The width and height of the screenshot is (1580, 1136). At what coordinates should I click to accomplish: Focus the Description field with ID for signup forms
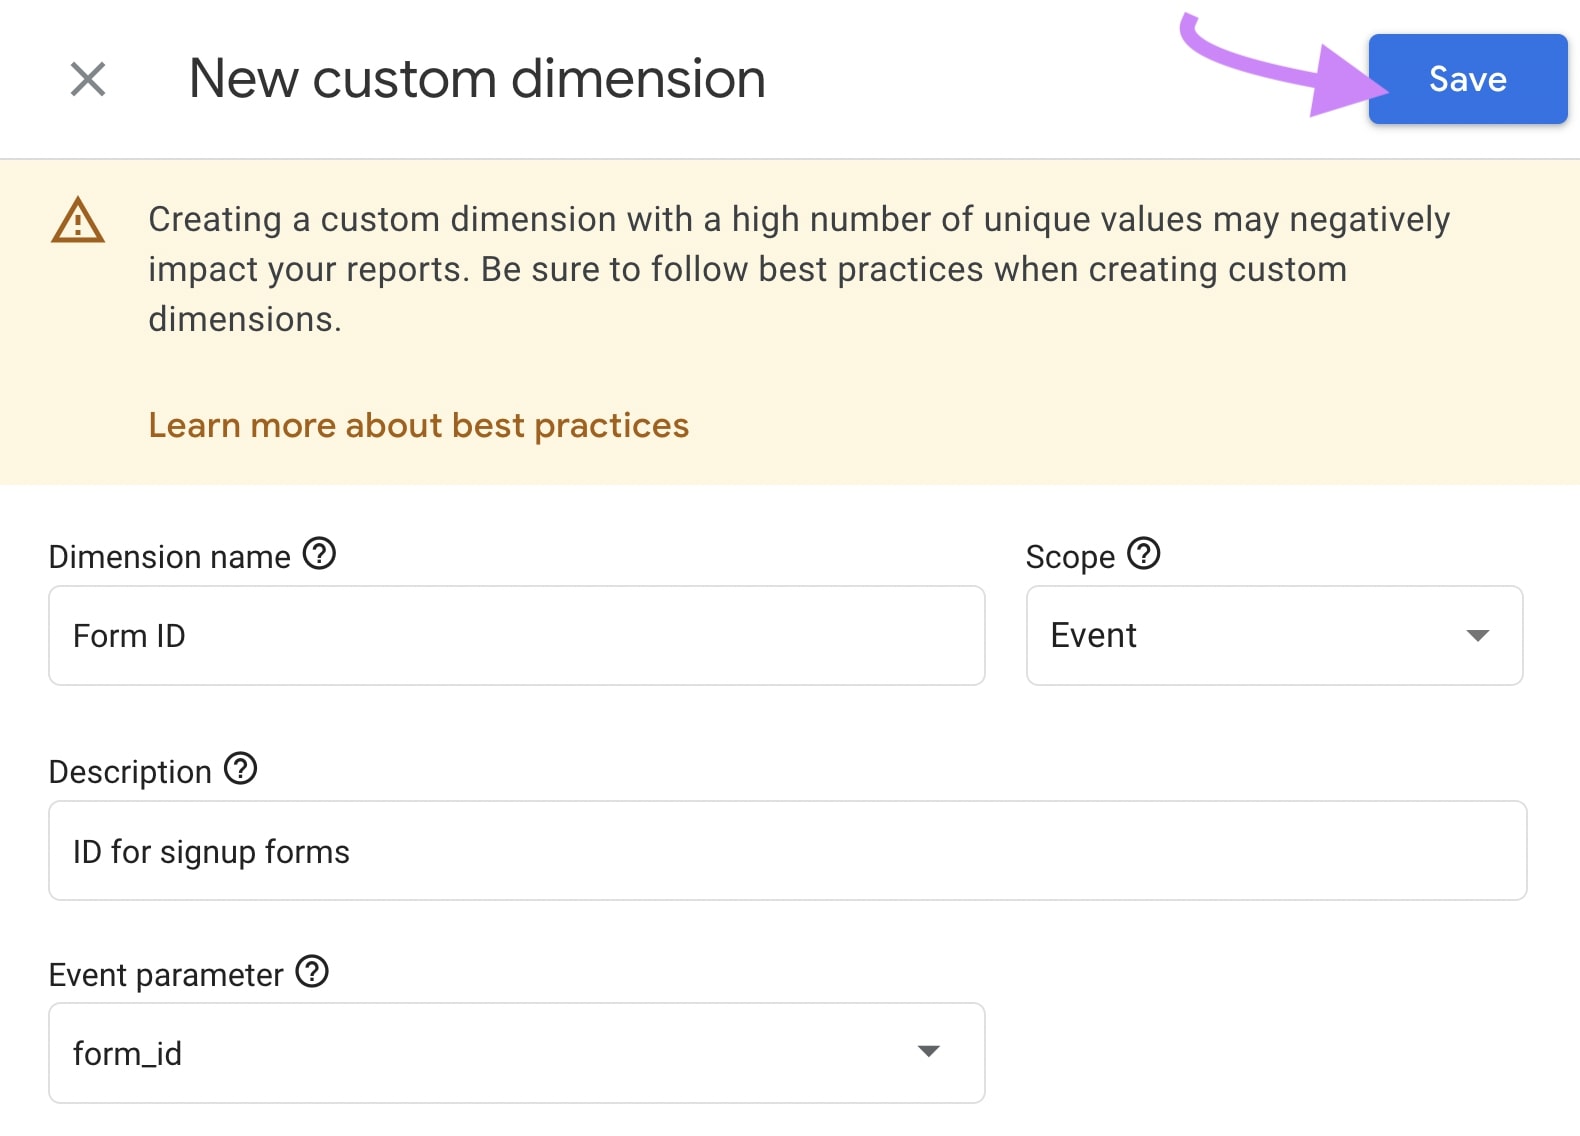tap(788, 850)
